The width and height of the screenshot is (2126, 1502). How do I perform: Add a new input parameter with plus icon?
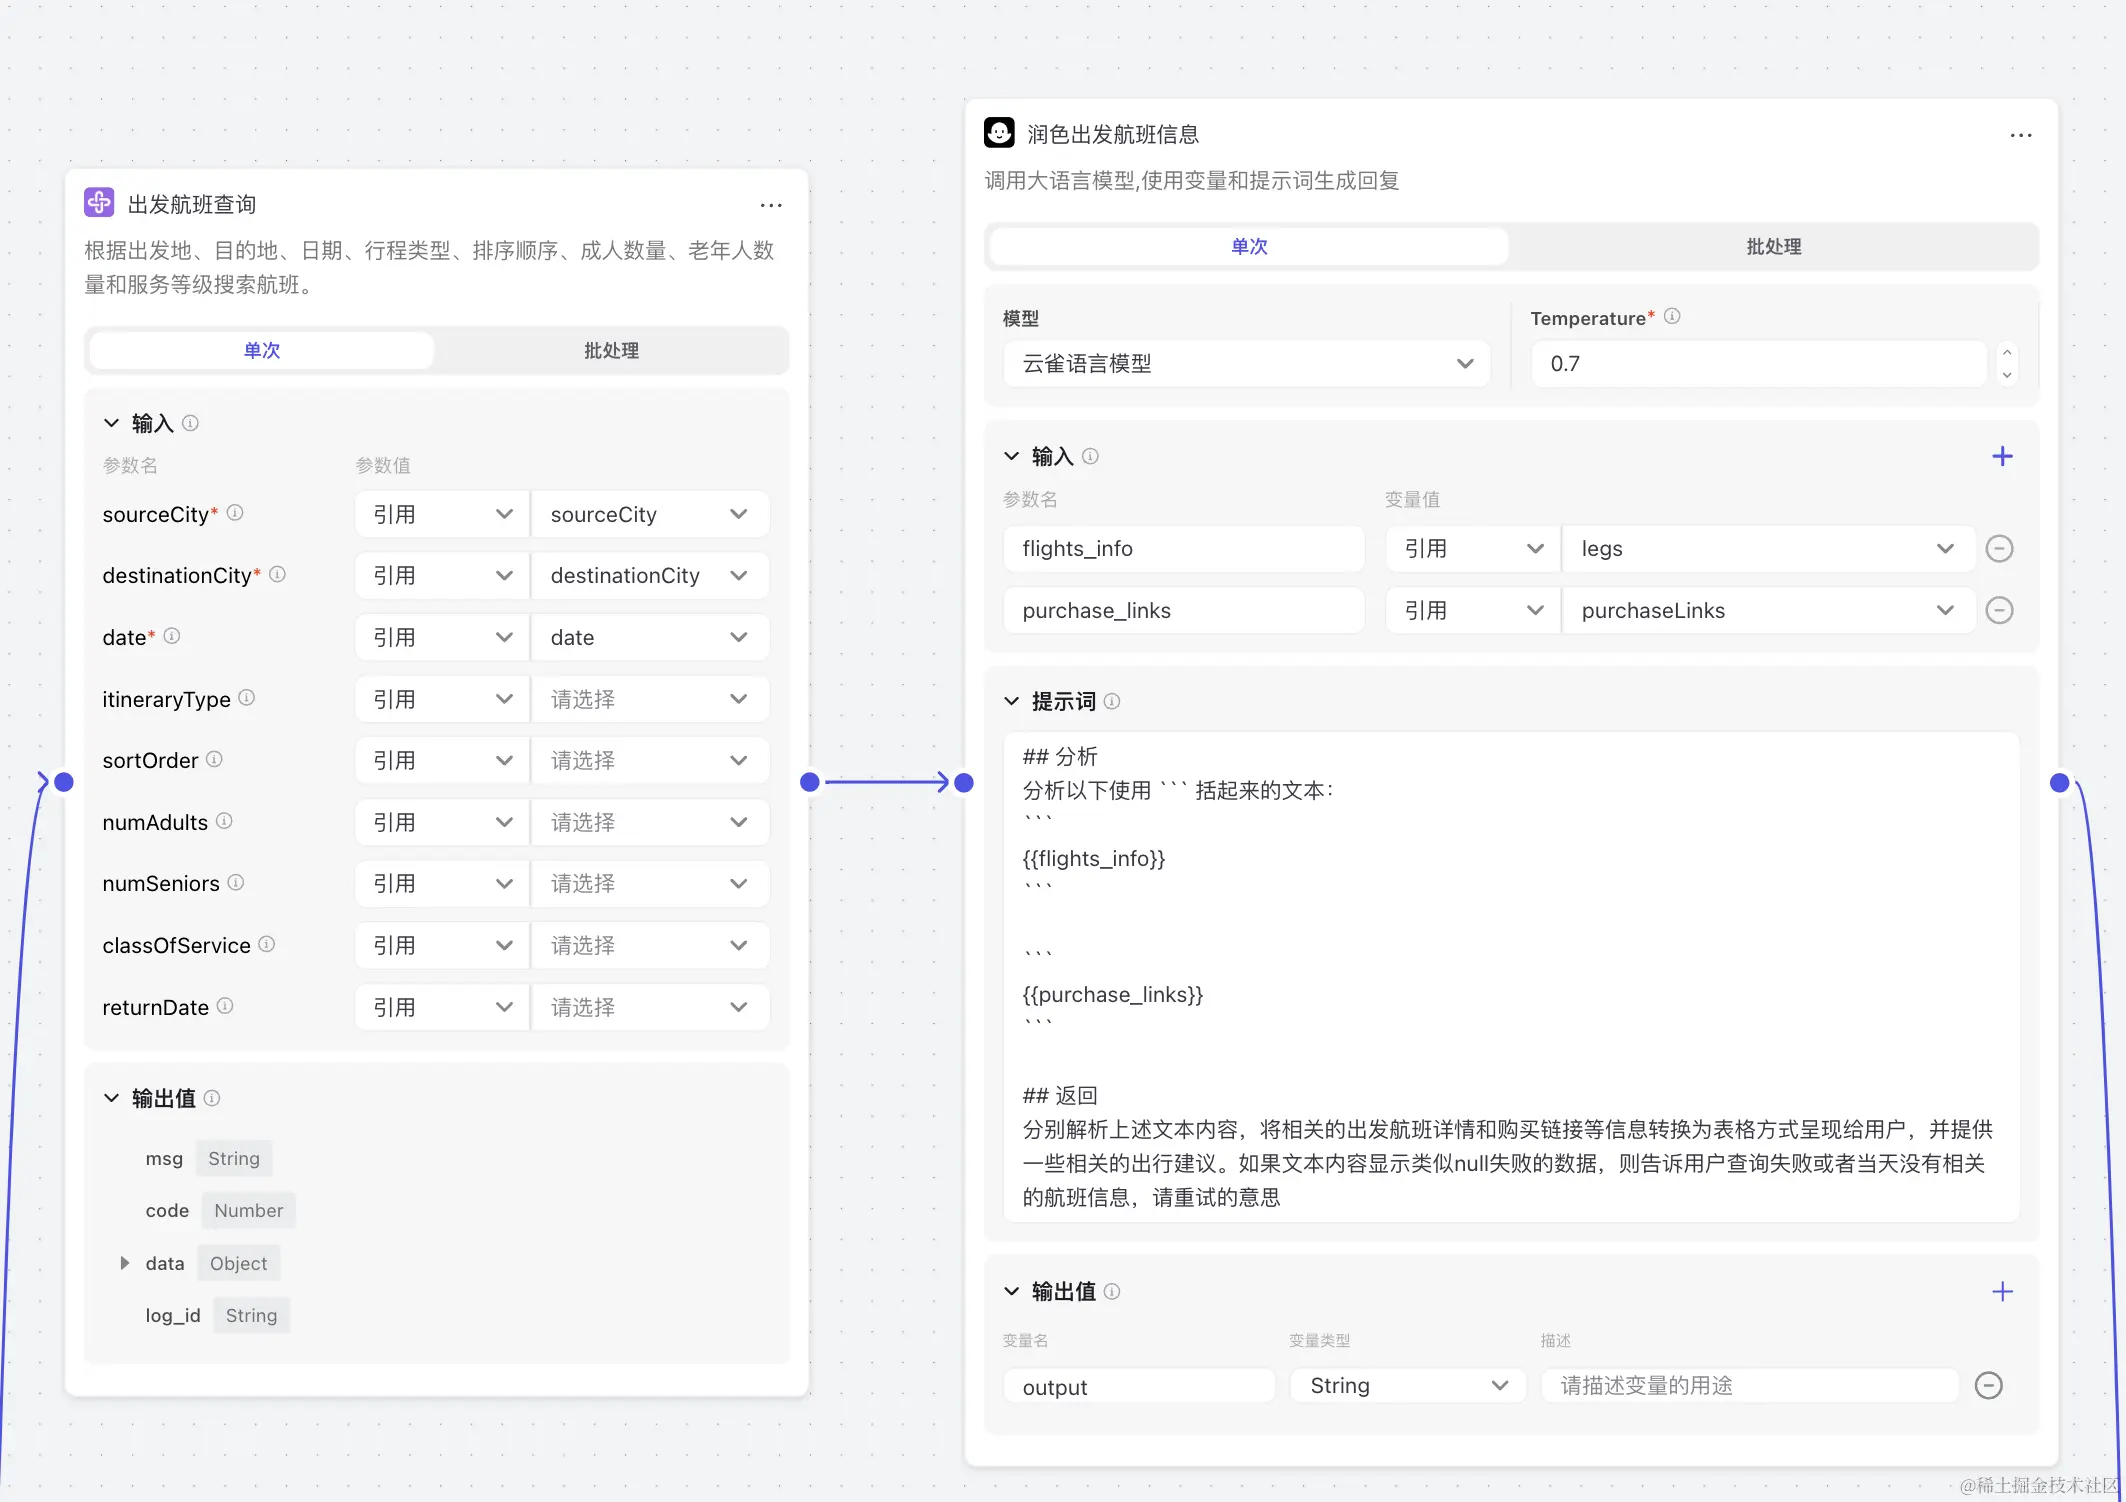click(x=2002, y=457)
